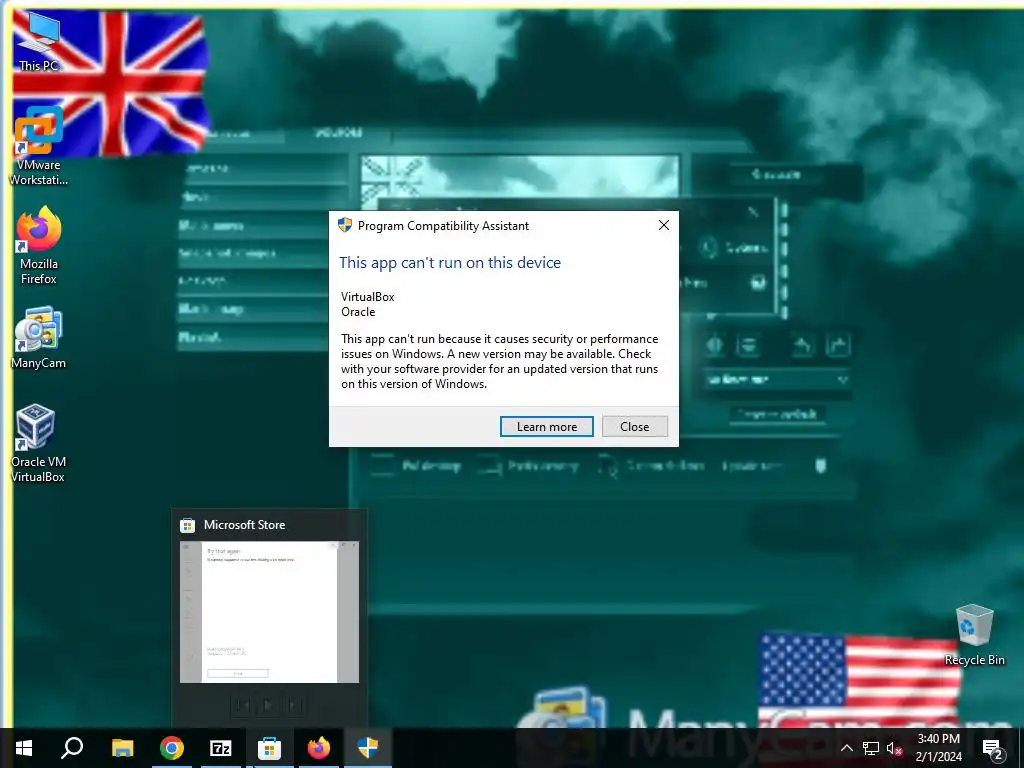Click the Program Compatibility Assistant shield icon
Viewport: 1024px width, 768px height.
(x=345, y=225)
